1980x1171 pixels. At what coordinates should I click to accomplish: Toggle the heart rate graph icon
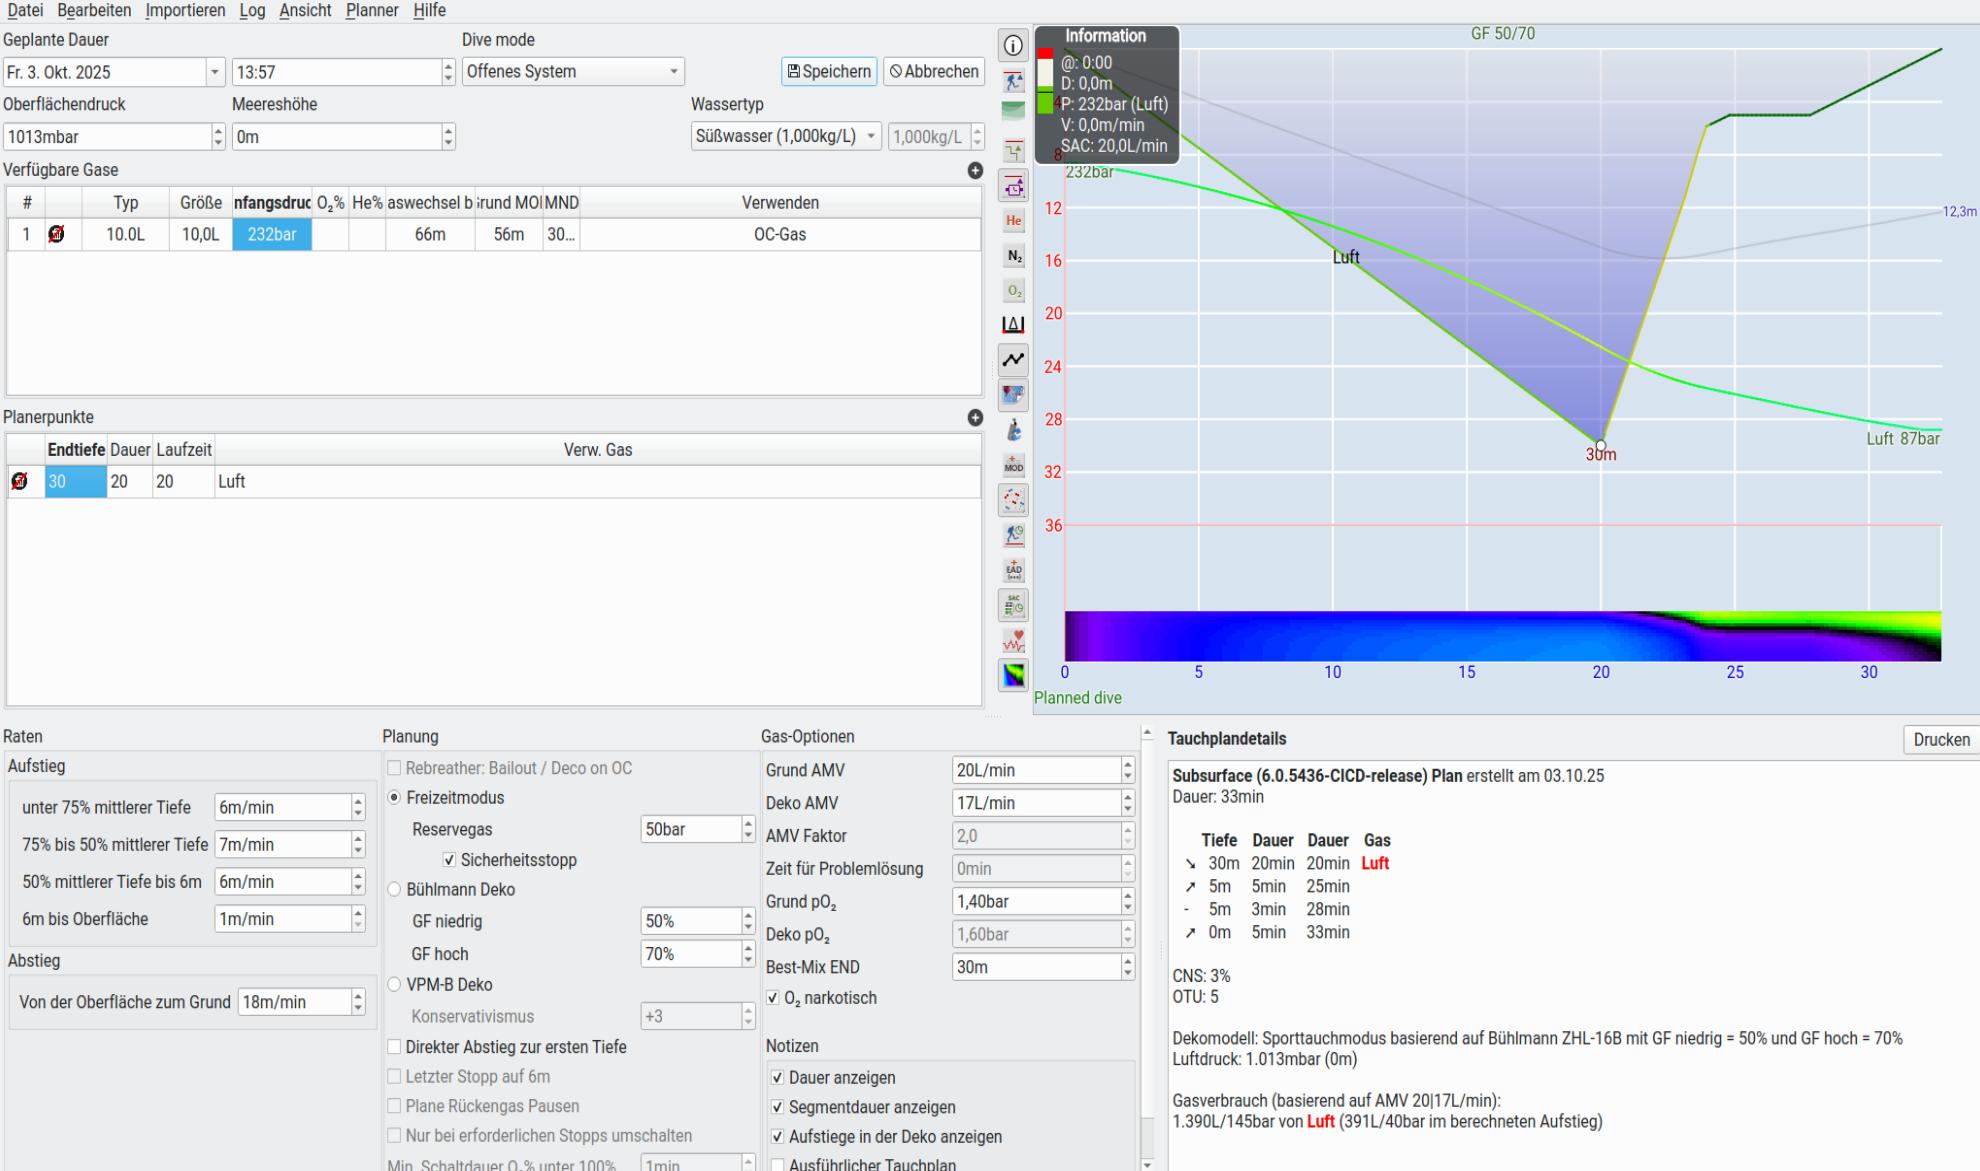pyautogui.click(x=1013, y=640)
